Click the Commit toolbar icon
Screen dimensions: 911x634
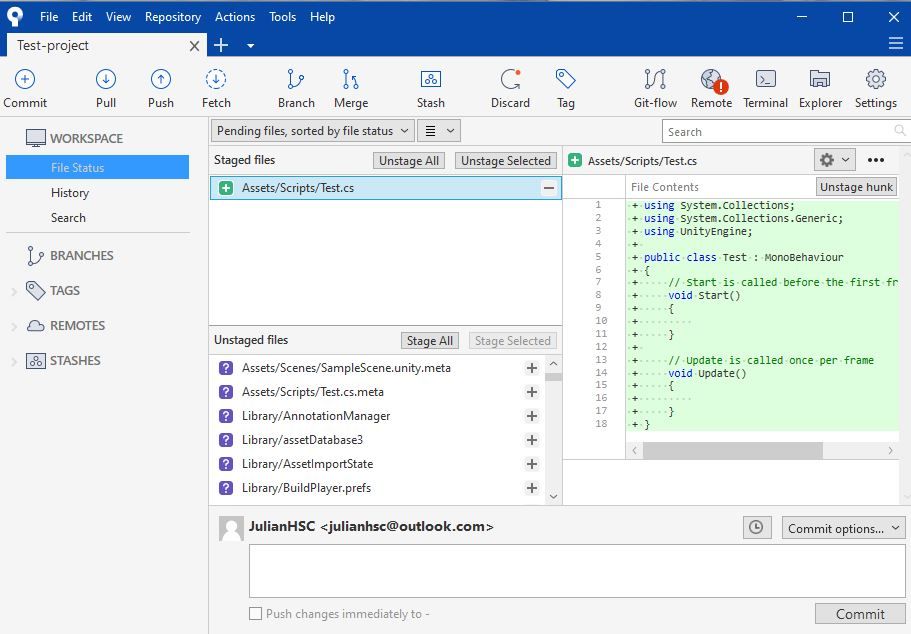click(25, 80)
